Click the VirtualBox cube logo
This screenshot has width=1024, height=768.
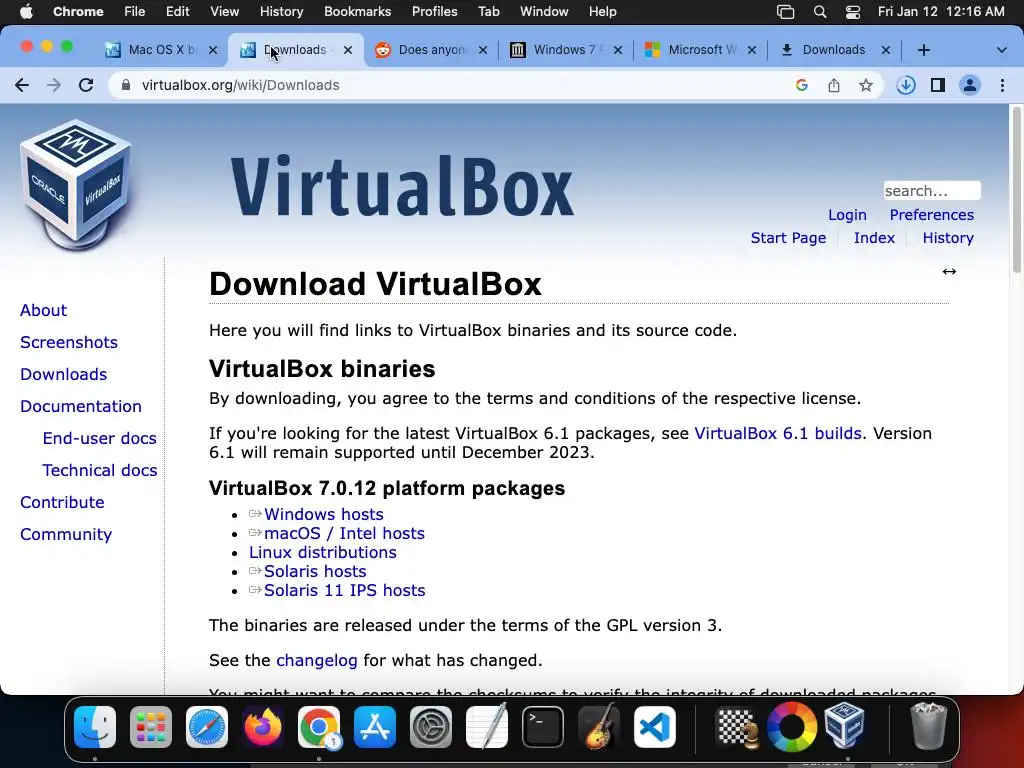76,185
